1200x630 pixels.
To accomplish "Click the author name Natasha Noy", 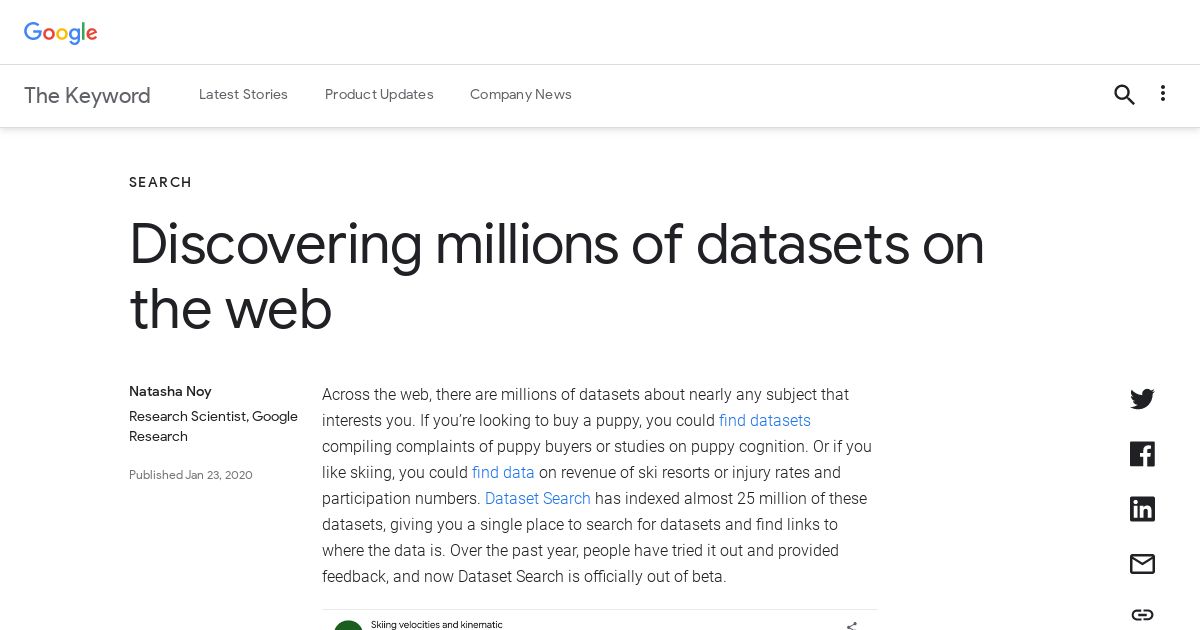I will 170,391.
